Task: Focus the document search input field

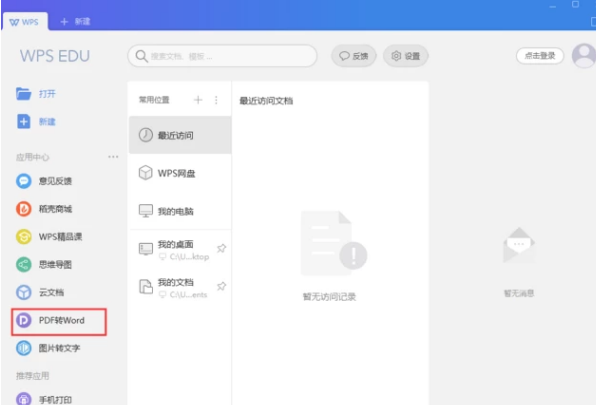Action: (x=222, y=56)
